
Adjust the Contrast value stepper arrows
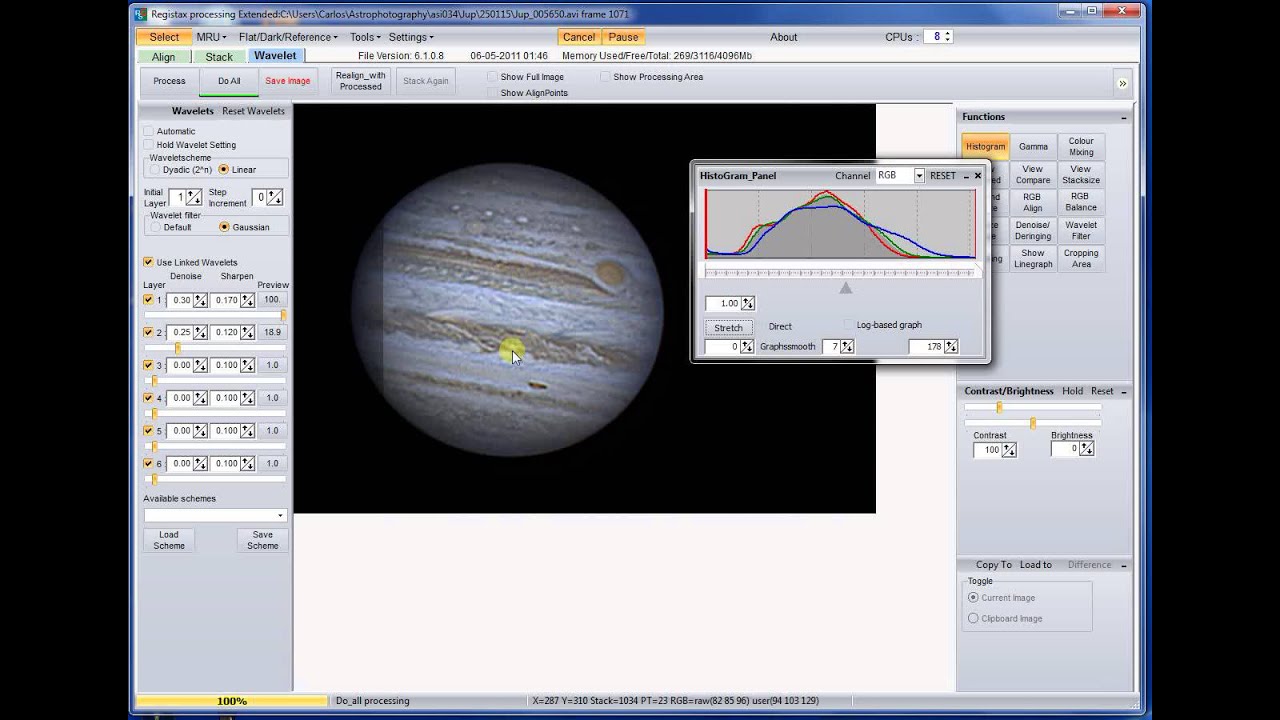click(x=1009, y=450)
